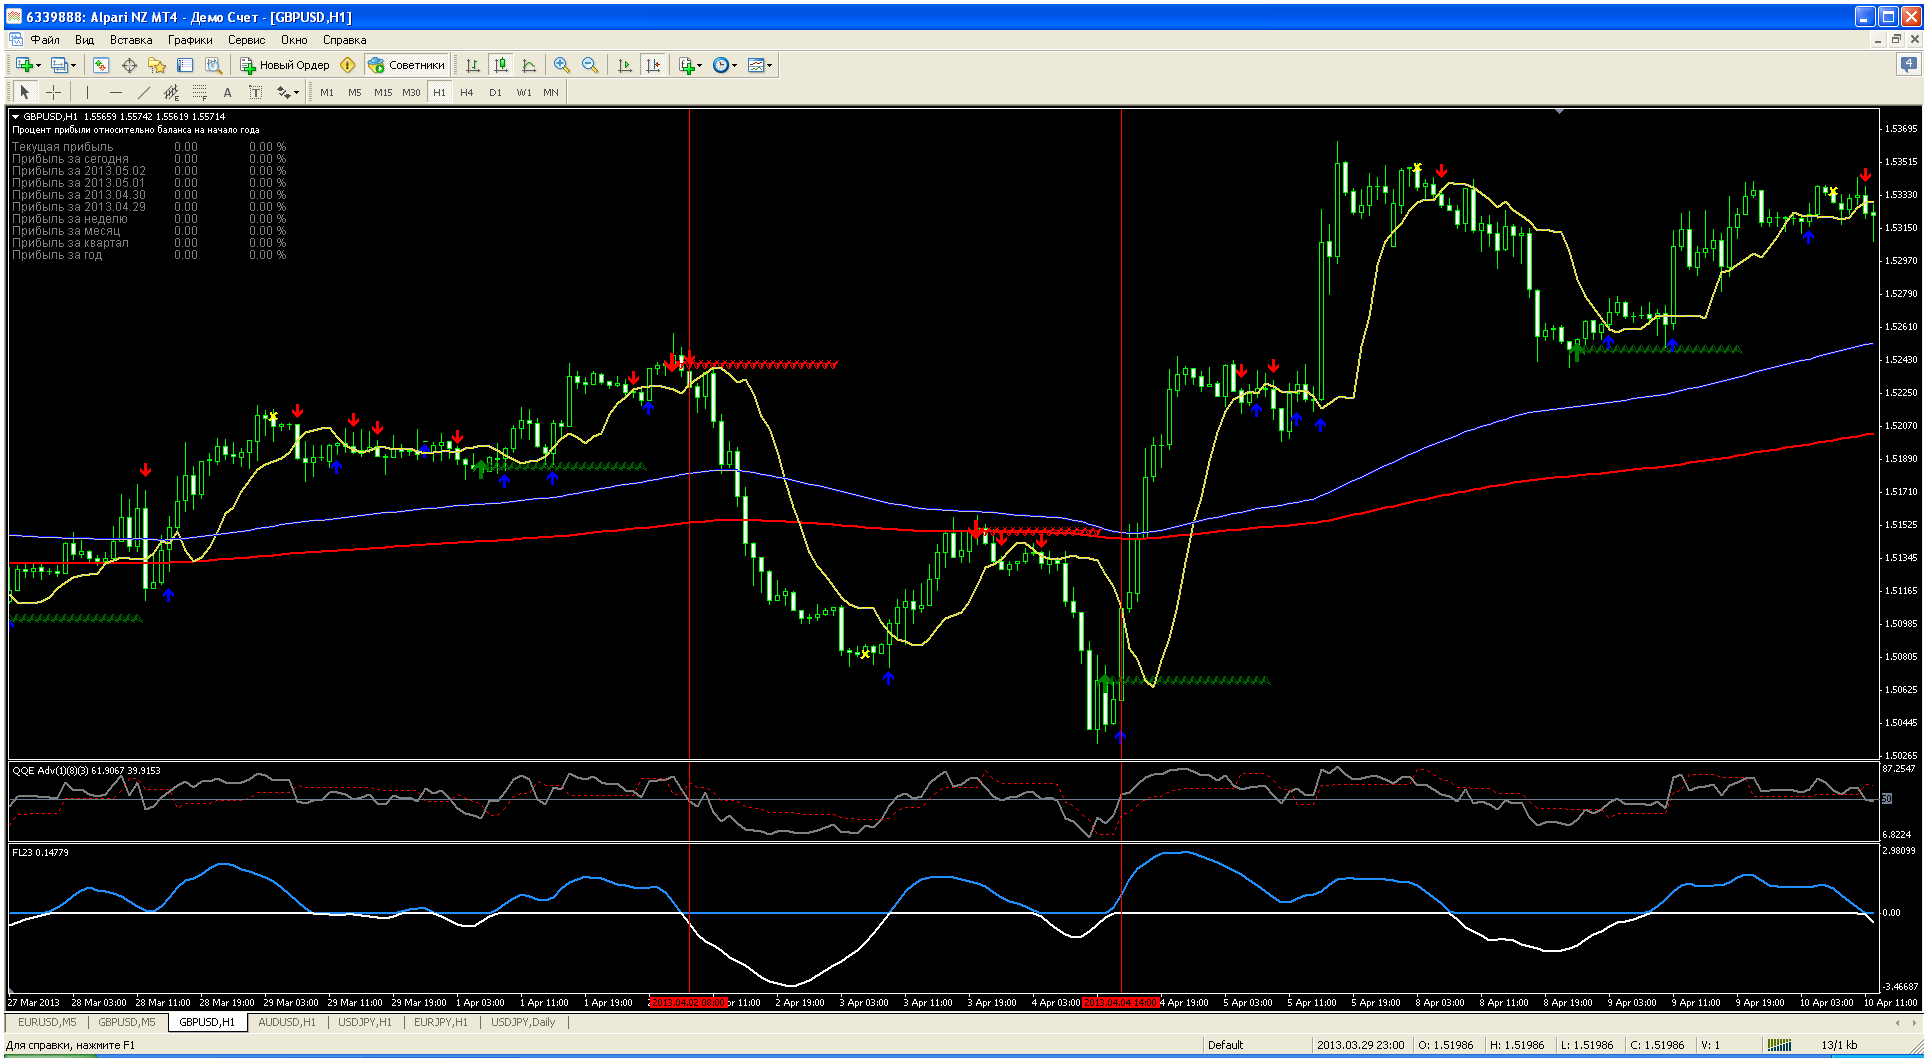
Task: Click the MetaEditor yellow diamond icon
Action: pos(348,65)
